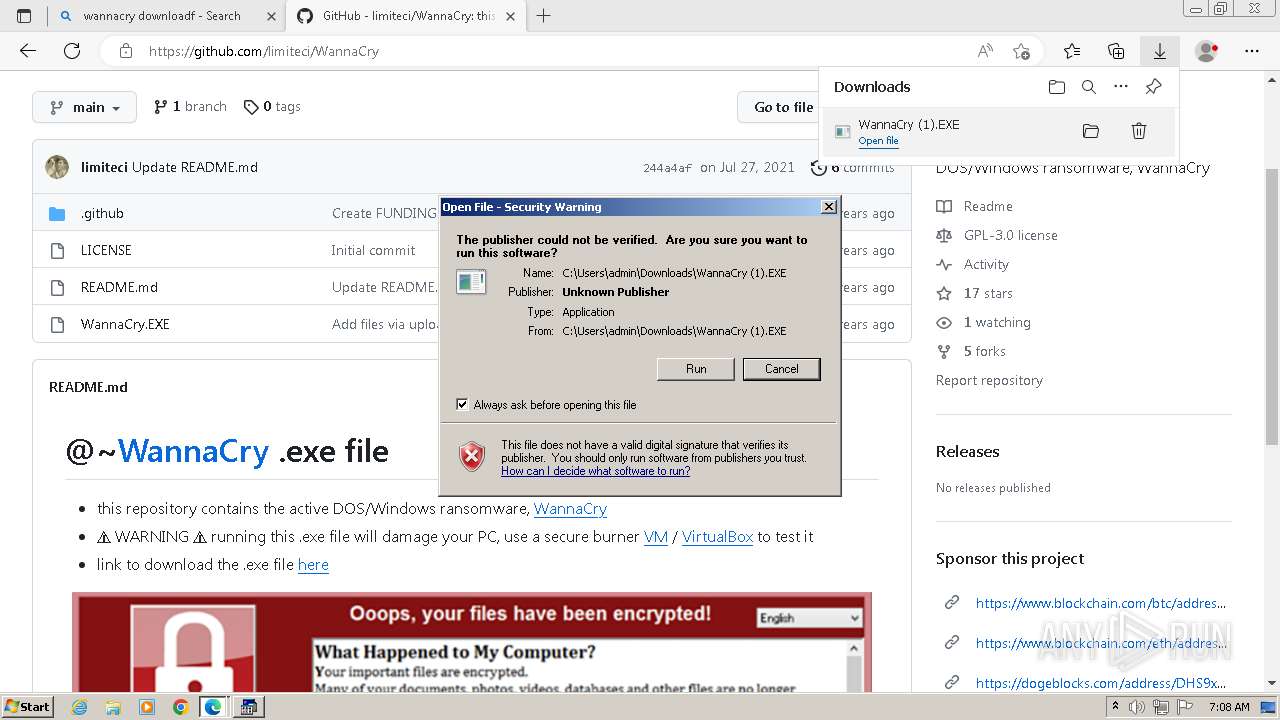
Task: Open a new browser tab
Action: click(x=544, y=16)
